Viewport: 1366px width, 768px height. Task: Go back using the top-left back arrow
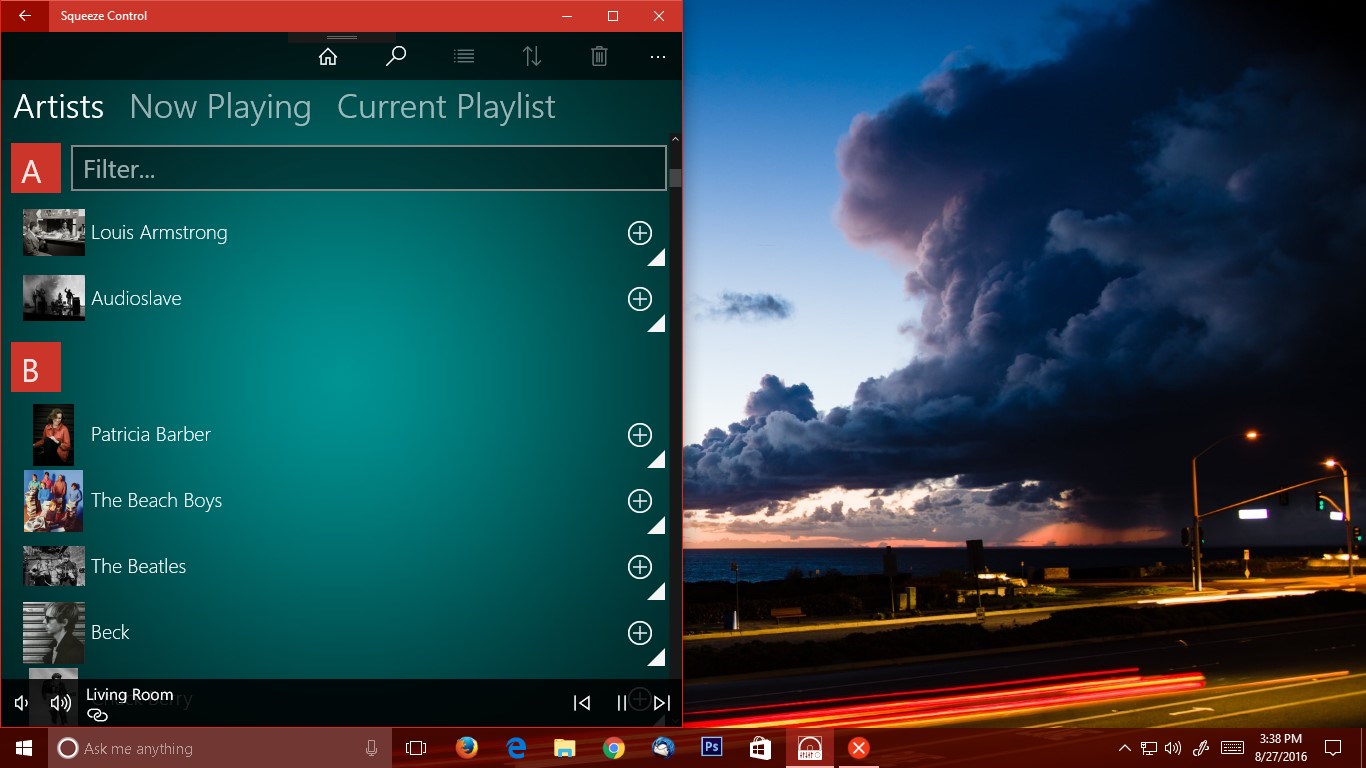(x=24, y=16)
